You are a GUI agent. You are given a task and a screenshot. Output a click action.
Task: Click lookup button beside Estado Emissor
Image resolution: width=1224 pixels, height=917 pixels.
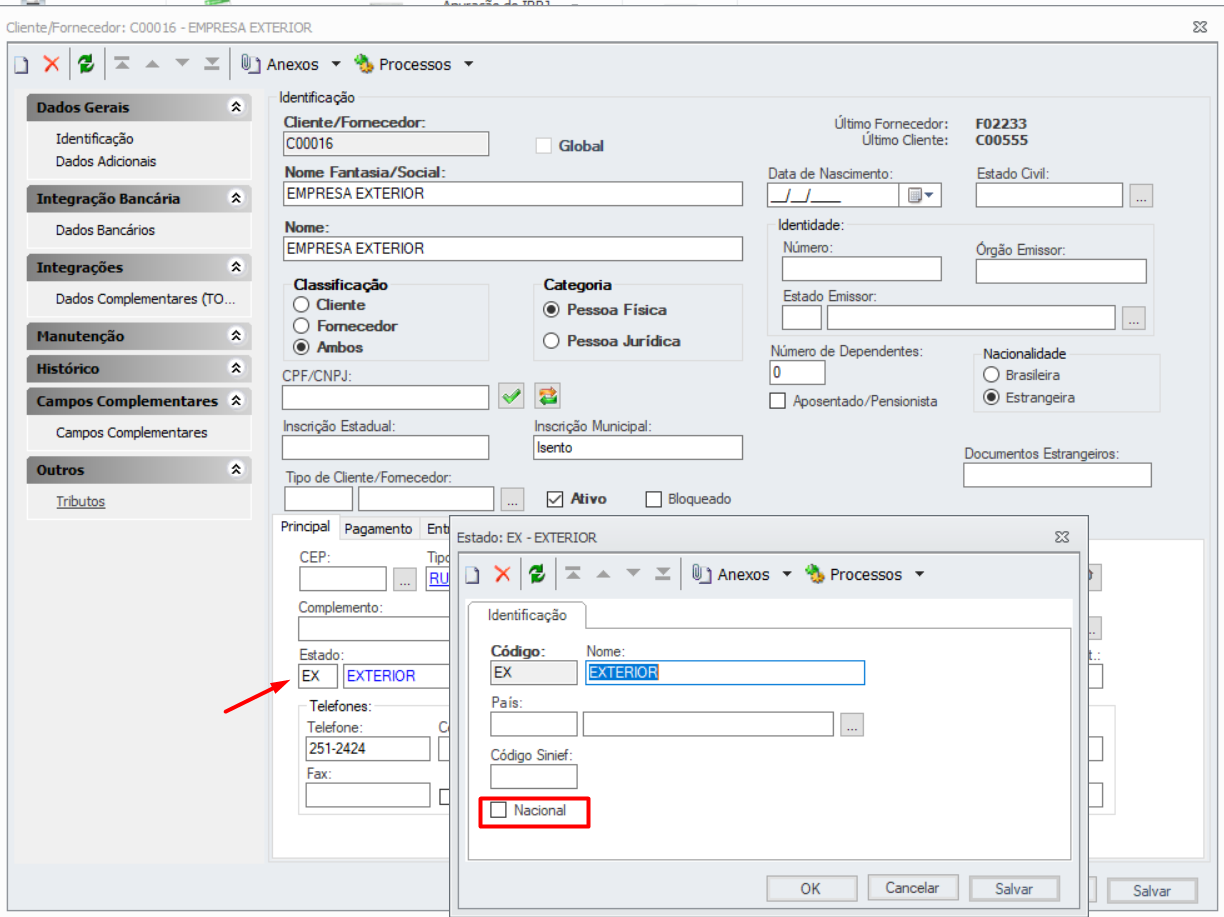pyautogui.click(x=1133, y=319)
